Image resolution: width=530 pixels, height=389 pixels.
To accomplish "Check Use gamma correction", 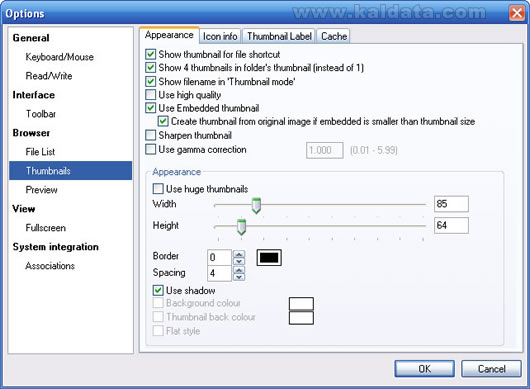I will click(150, 149).
